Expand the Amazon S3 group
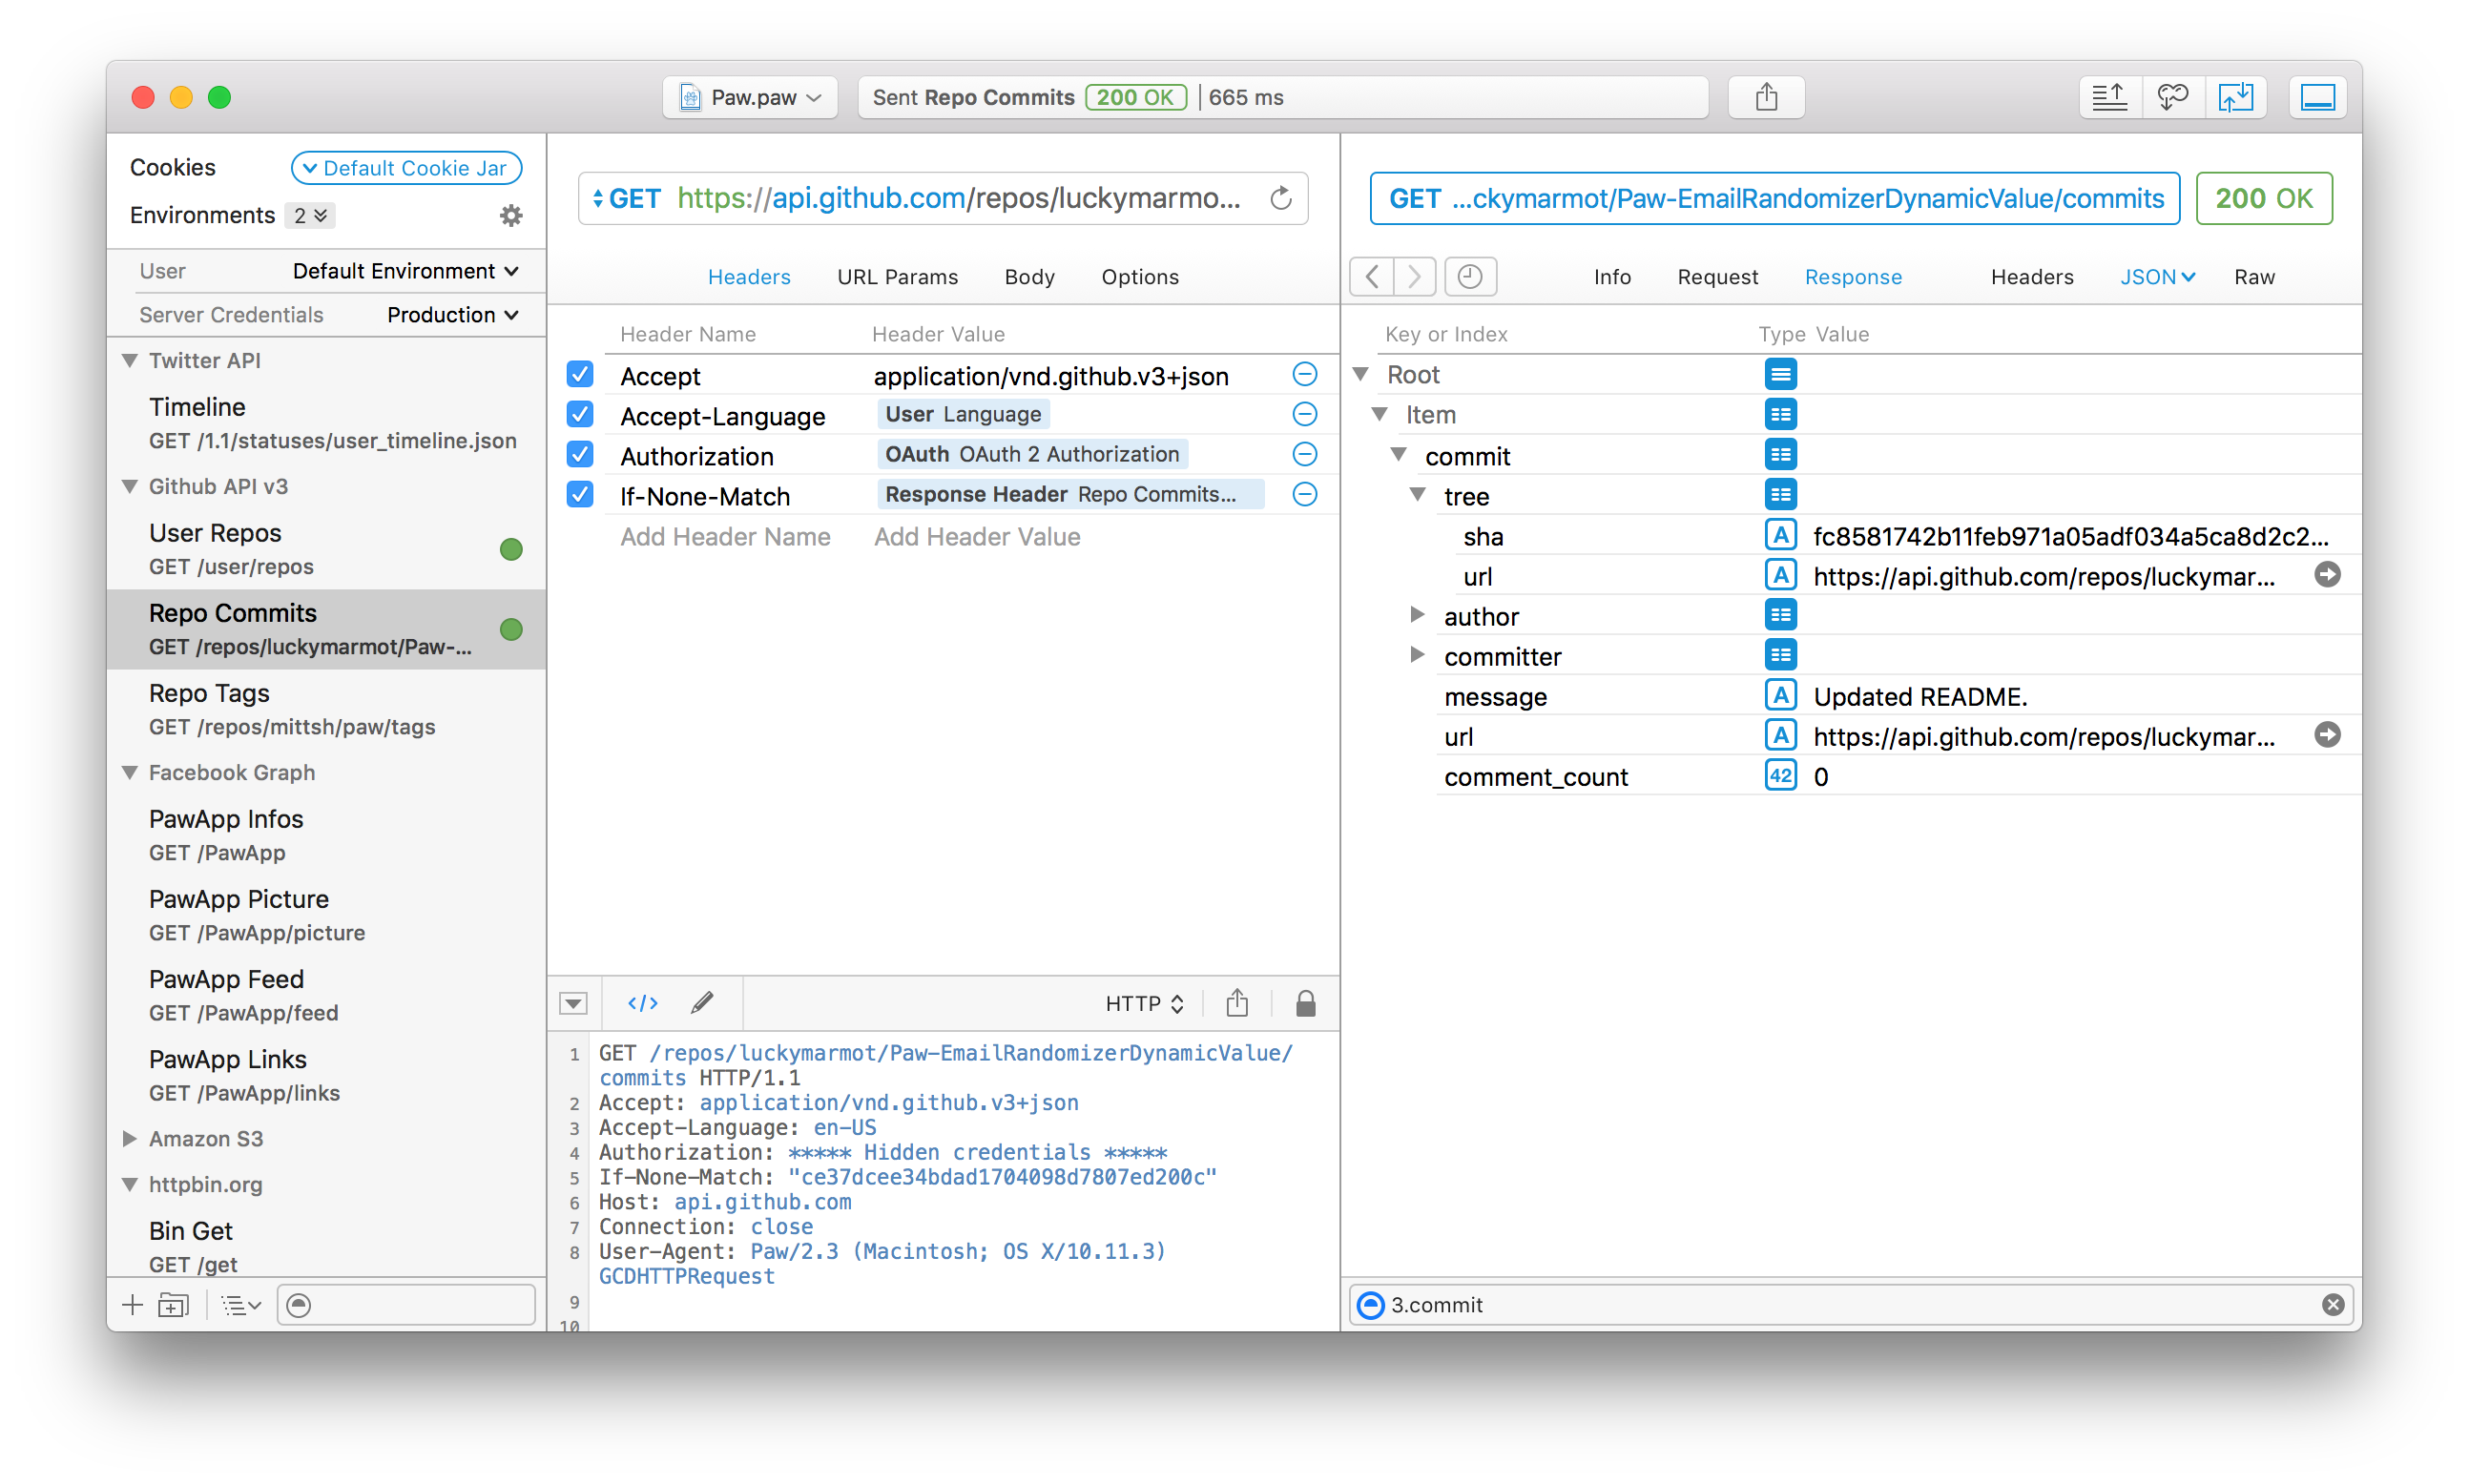Screen dimensions: 2469x1484 point(130,1138)
